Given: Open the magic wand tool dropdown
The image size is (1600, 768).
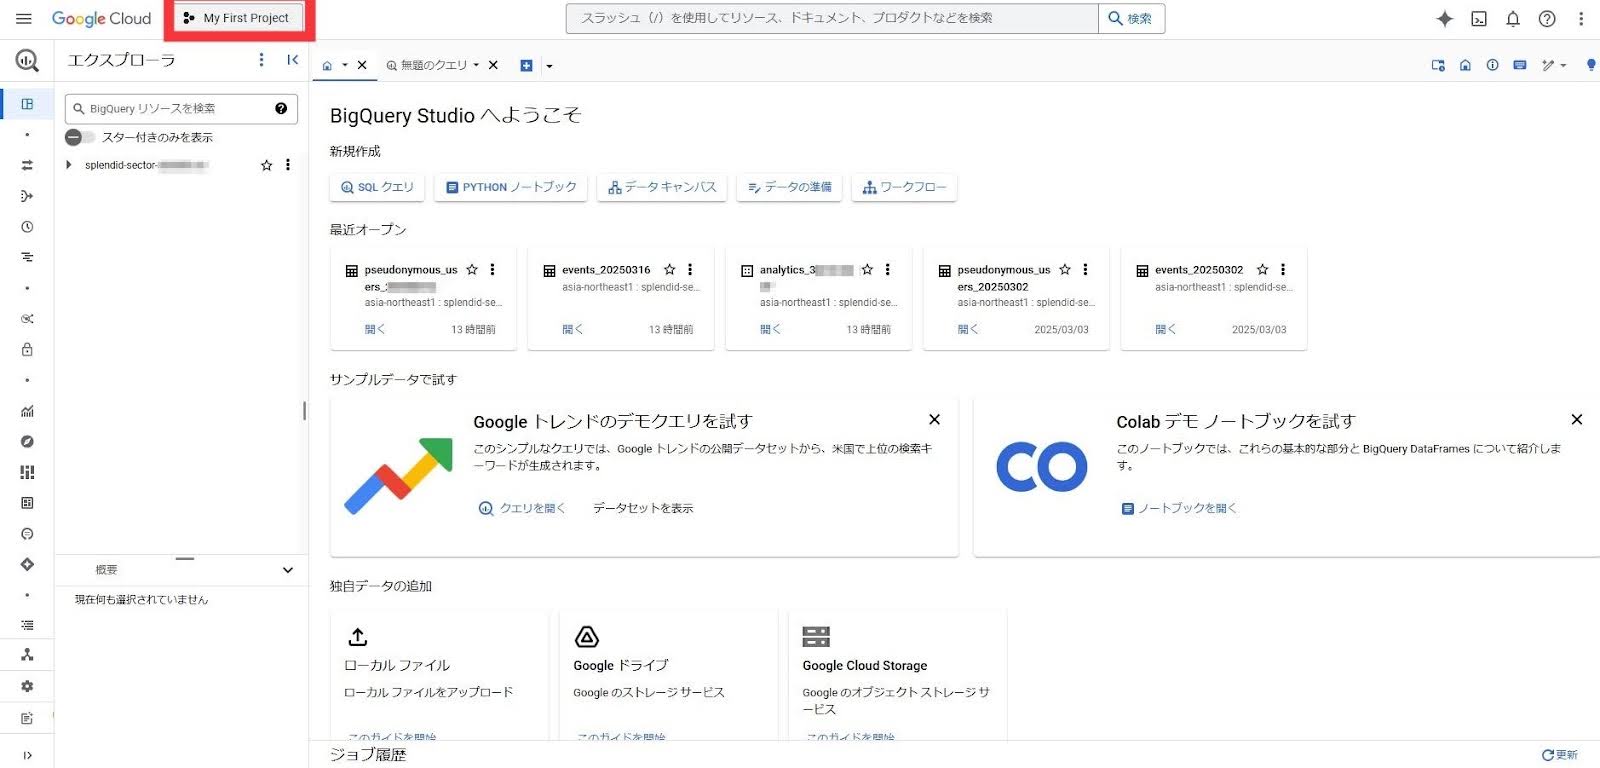Looking at the screenshot, I should (x=1553, y=65).
